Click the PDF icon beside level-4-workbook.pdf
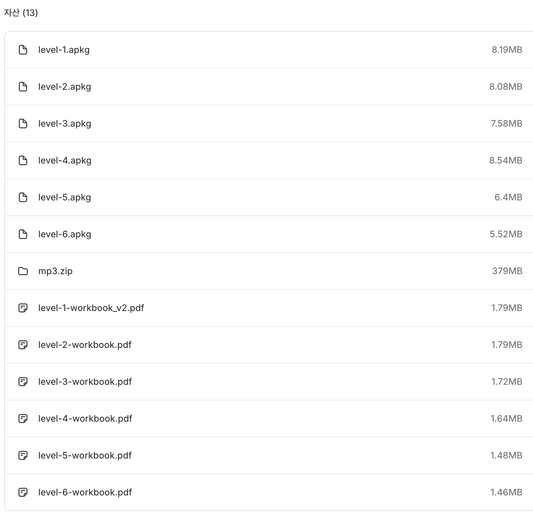Viewport: 533px width, 517px height. point(23,419)
